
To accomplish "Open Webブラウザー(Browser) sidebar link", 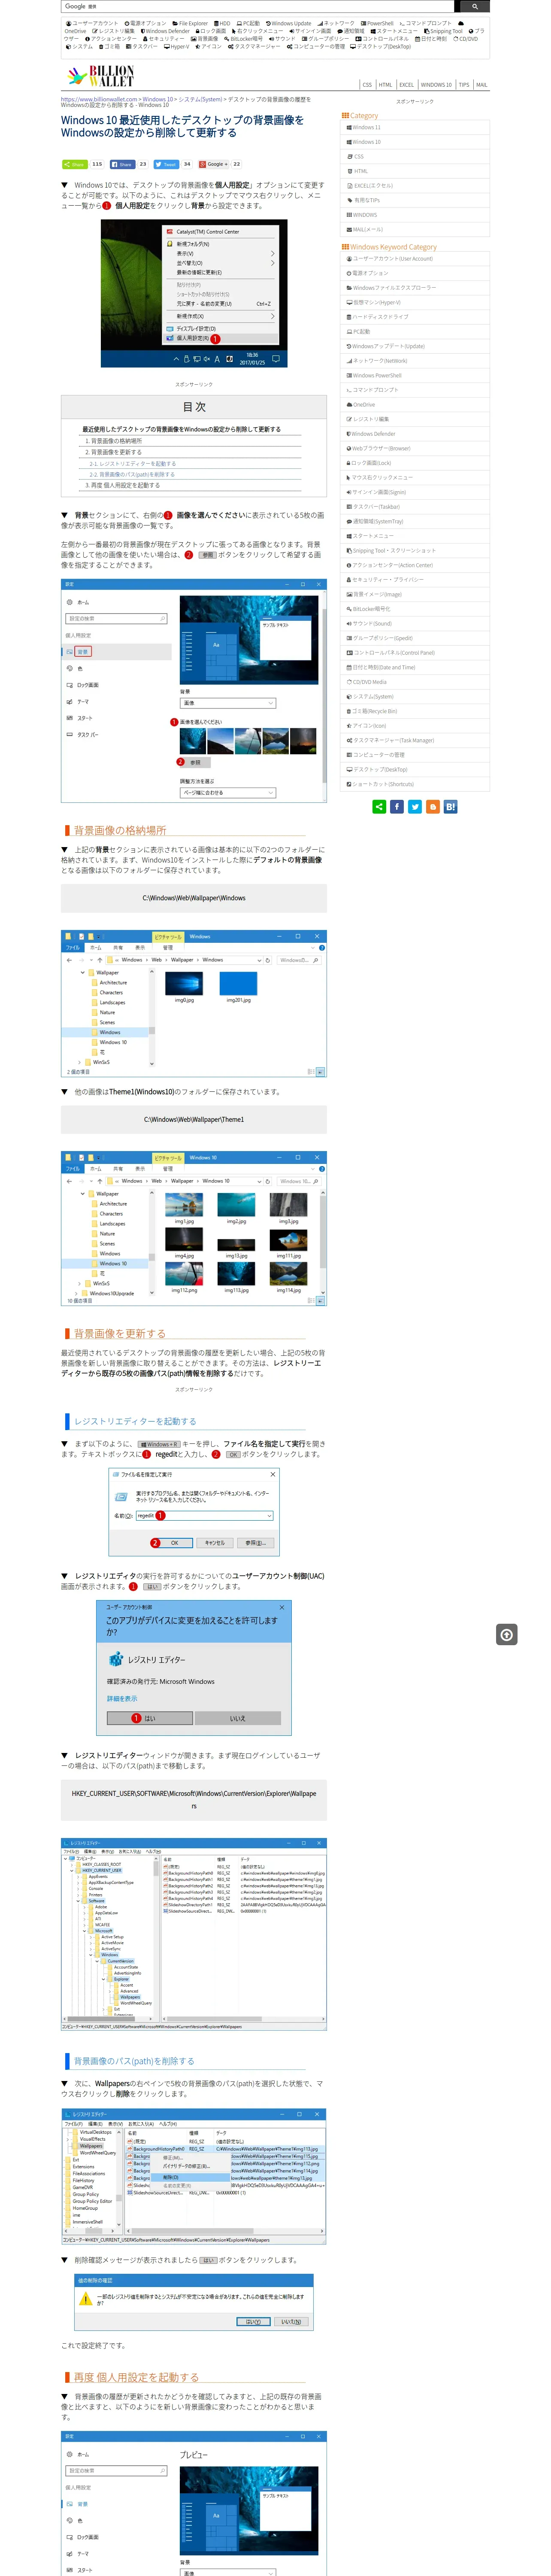I will (x=381, y=448).
